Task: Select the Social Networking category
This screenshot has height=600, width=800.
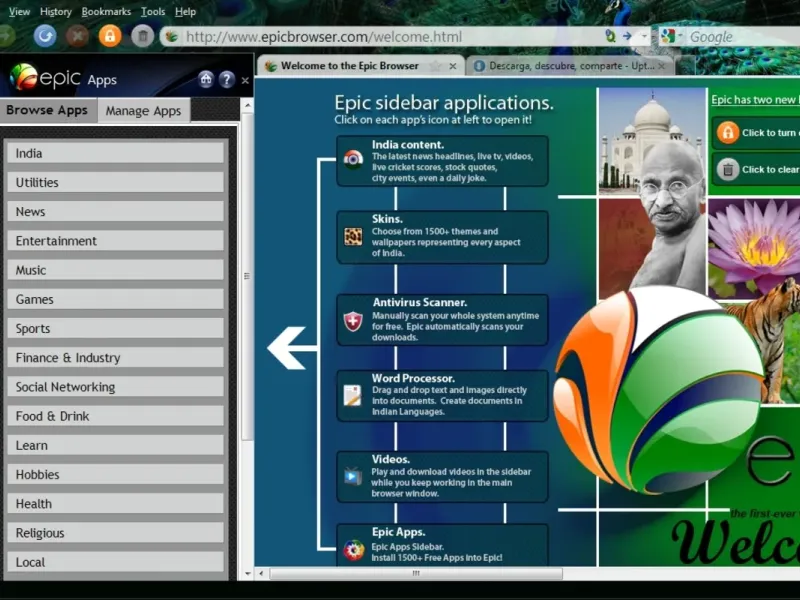Action: click(115, 387)
